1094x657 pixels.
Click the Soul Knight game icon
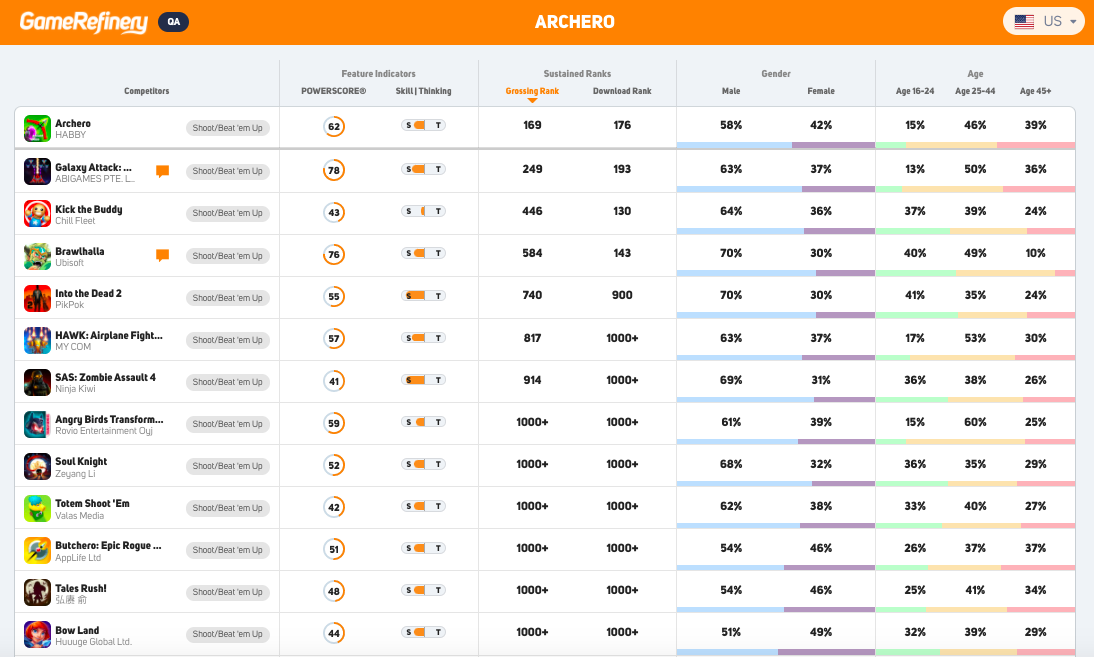pos(38,467)
